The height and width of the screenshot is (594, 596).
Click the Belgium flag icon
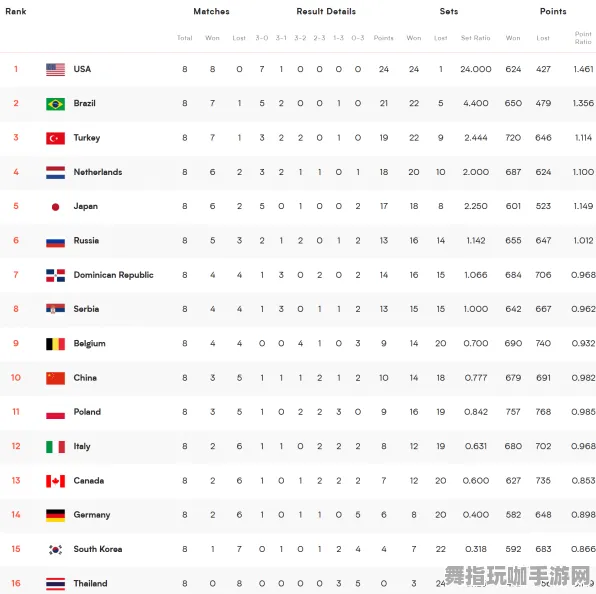point(55,344)
